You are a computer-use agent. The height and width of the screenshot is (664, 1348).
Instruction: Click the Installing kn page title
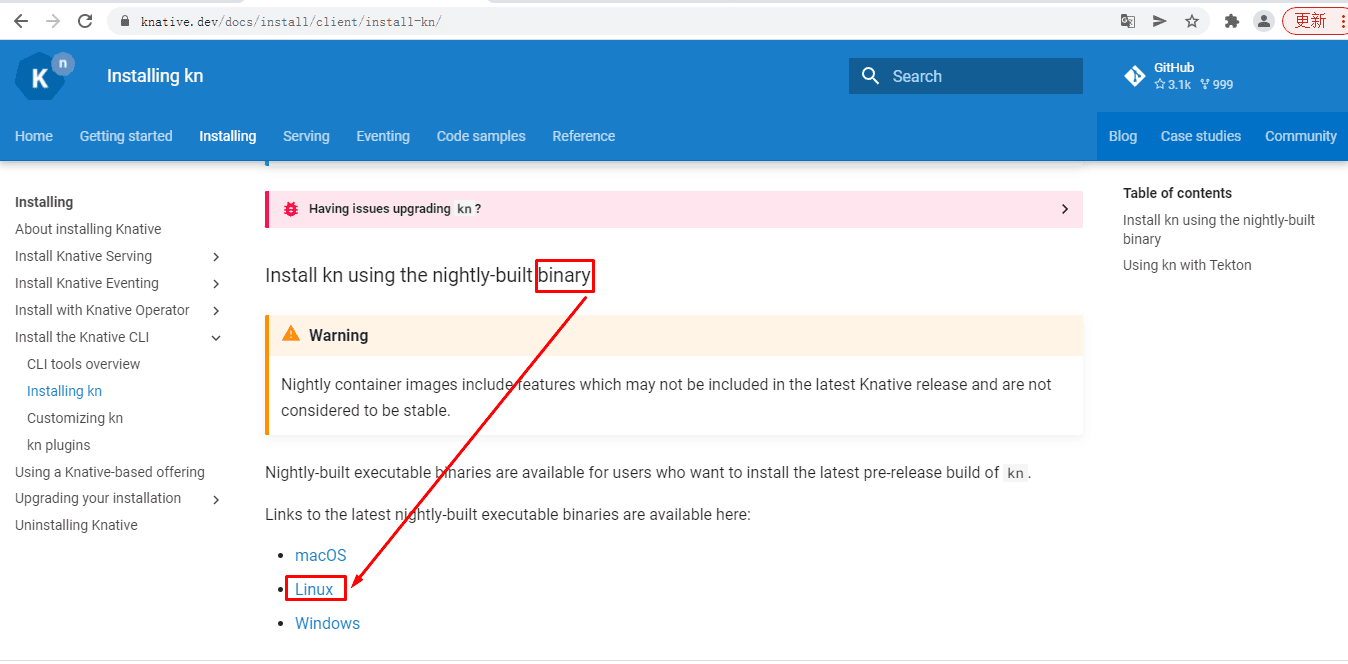(155, 76)
